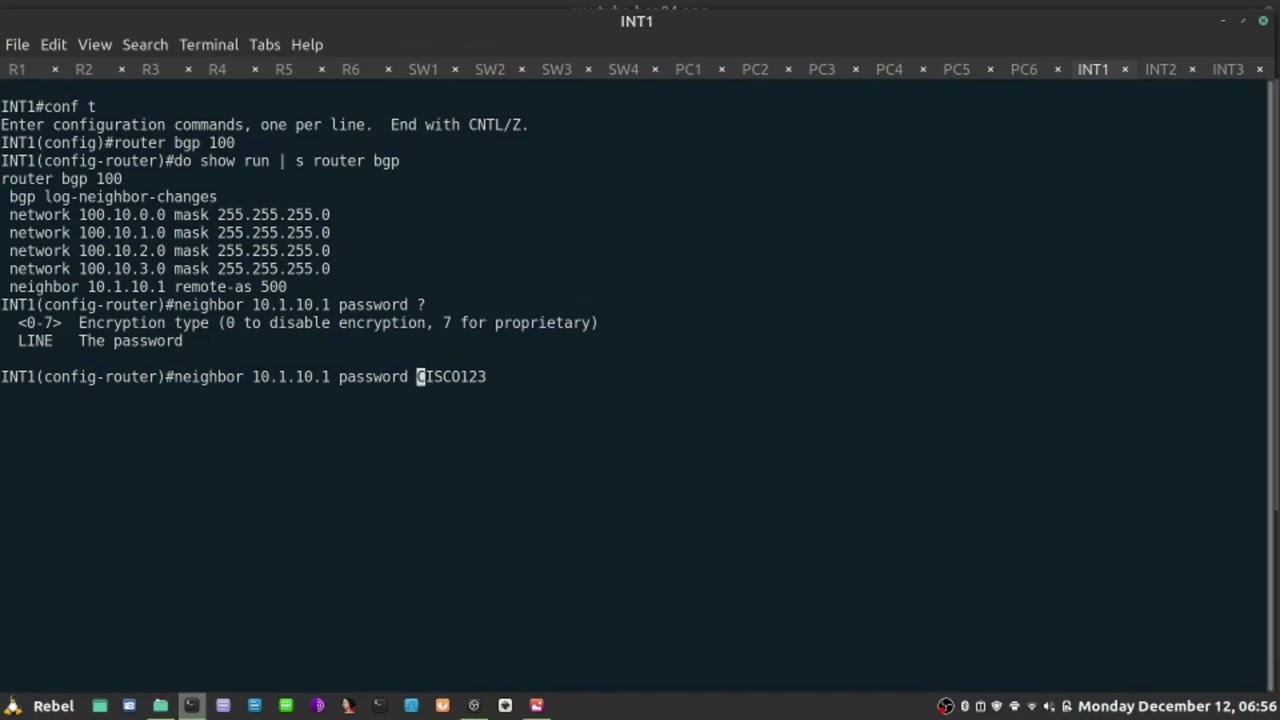Image resolution: width=1280 pixels, height=720 pixels.
Task: Open the File menu
Action: [17, 45]
